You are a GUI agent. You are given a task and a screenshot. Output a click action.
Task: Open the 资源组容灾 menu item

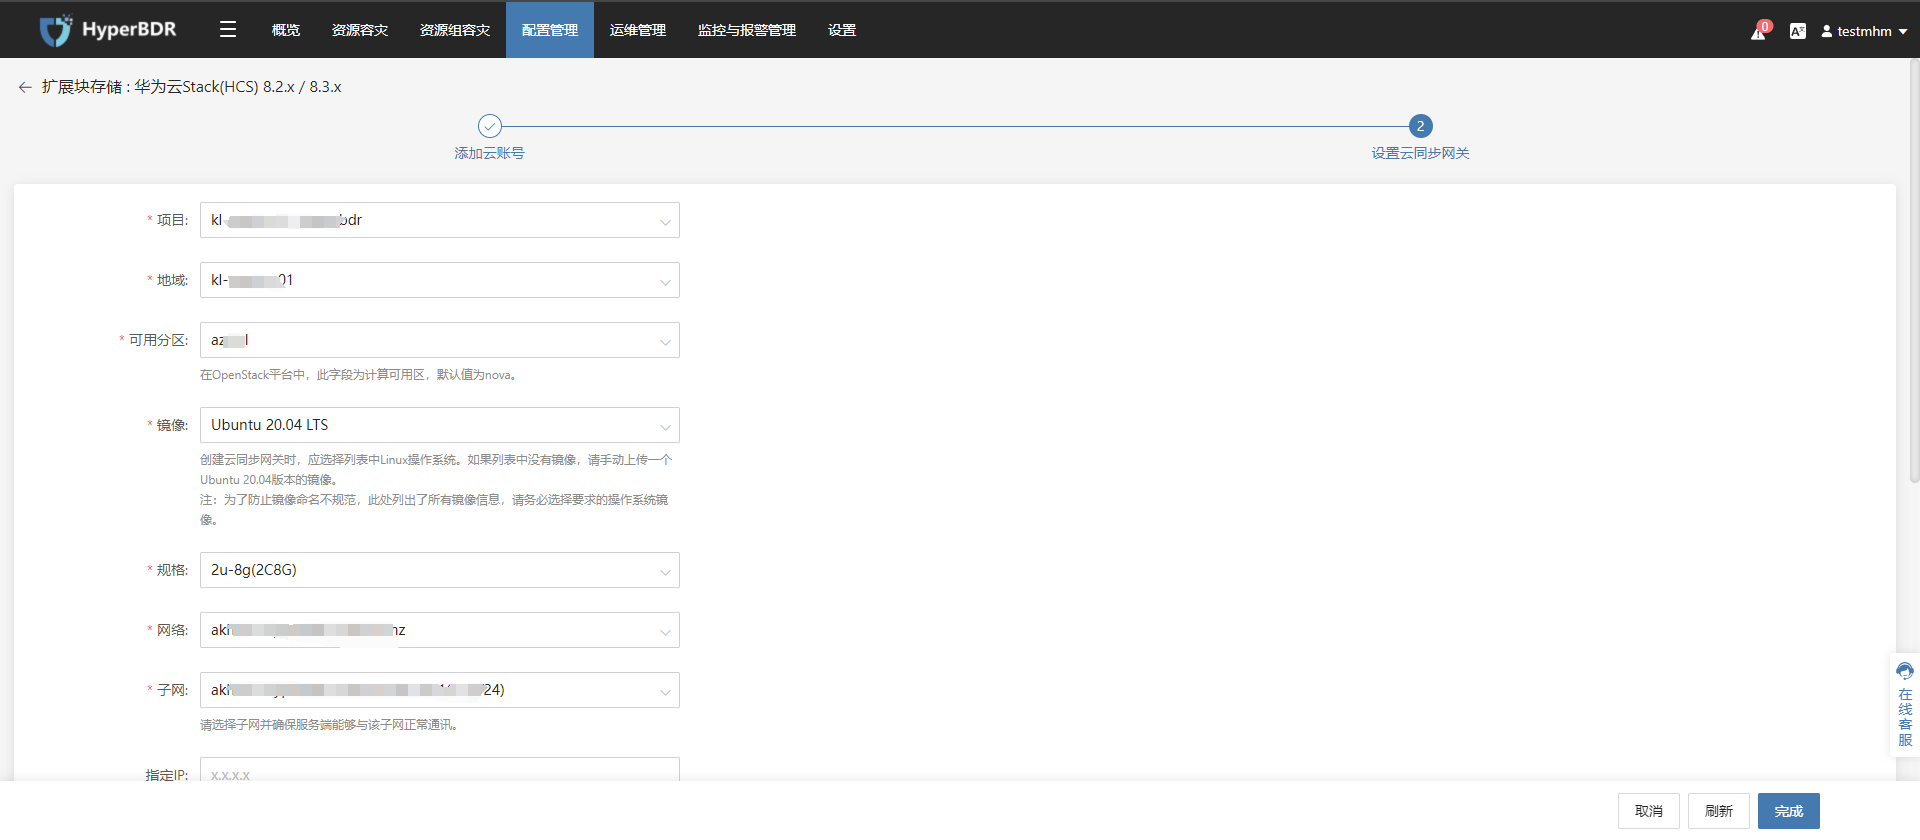455,30
